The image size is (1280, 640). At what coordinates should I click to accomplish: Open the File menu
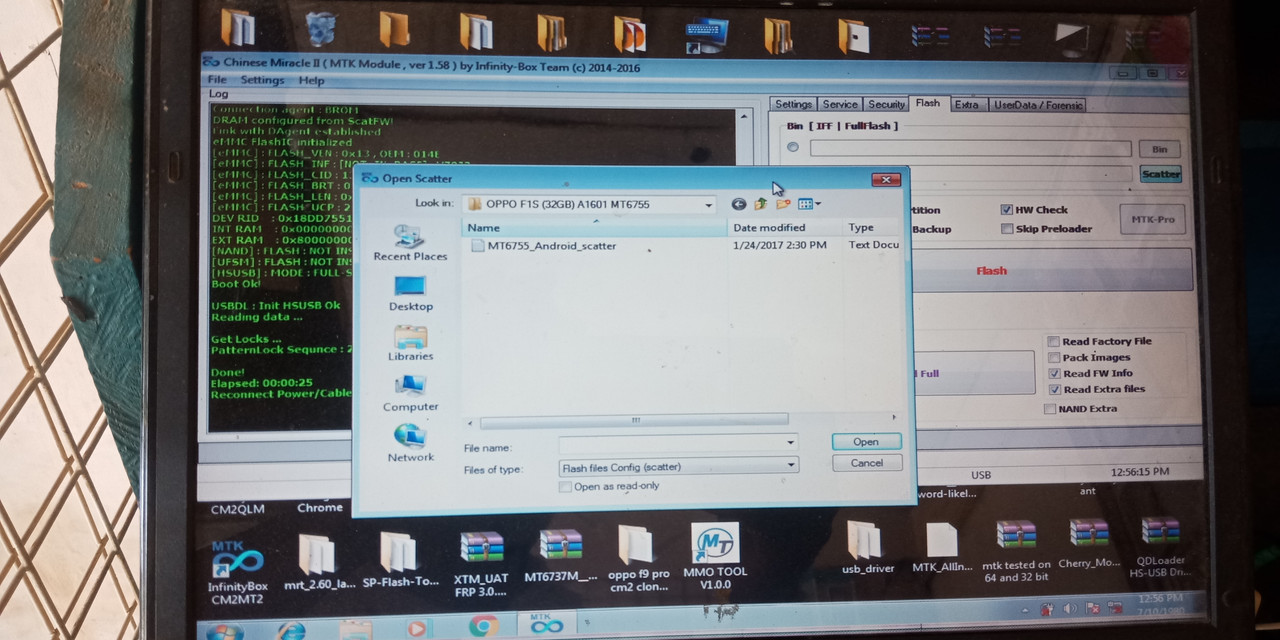point(217,80)
